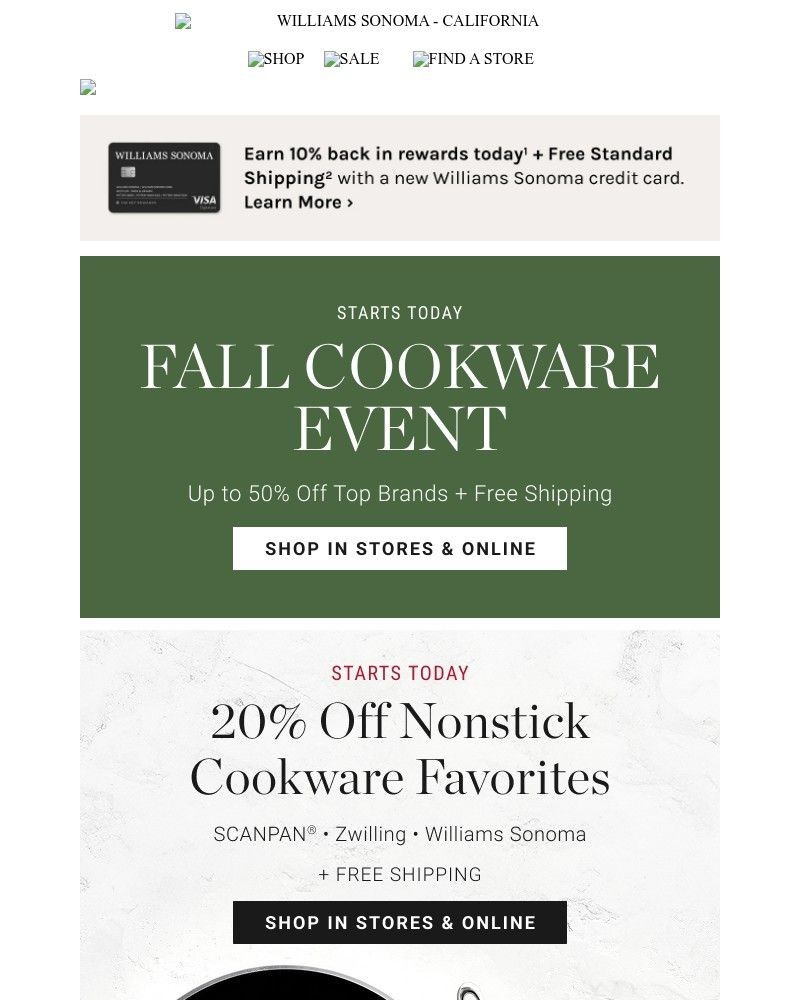Click the 20% Off Nonstick Cookware Favorites headline
The width and height of the screenshot is (800, 1000).
pos(400,750)
